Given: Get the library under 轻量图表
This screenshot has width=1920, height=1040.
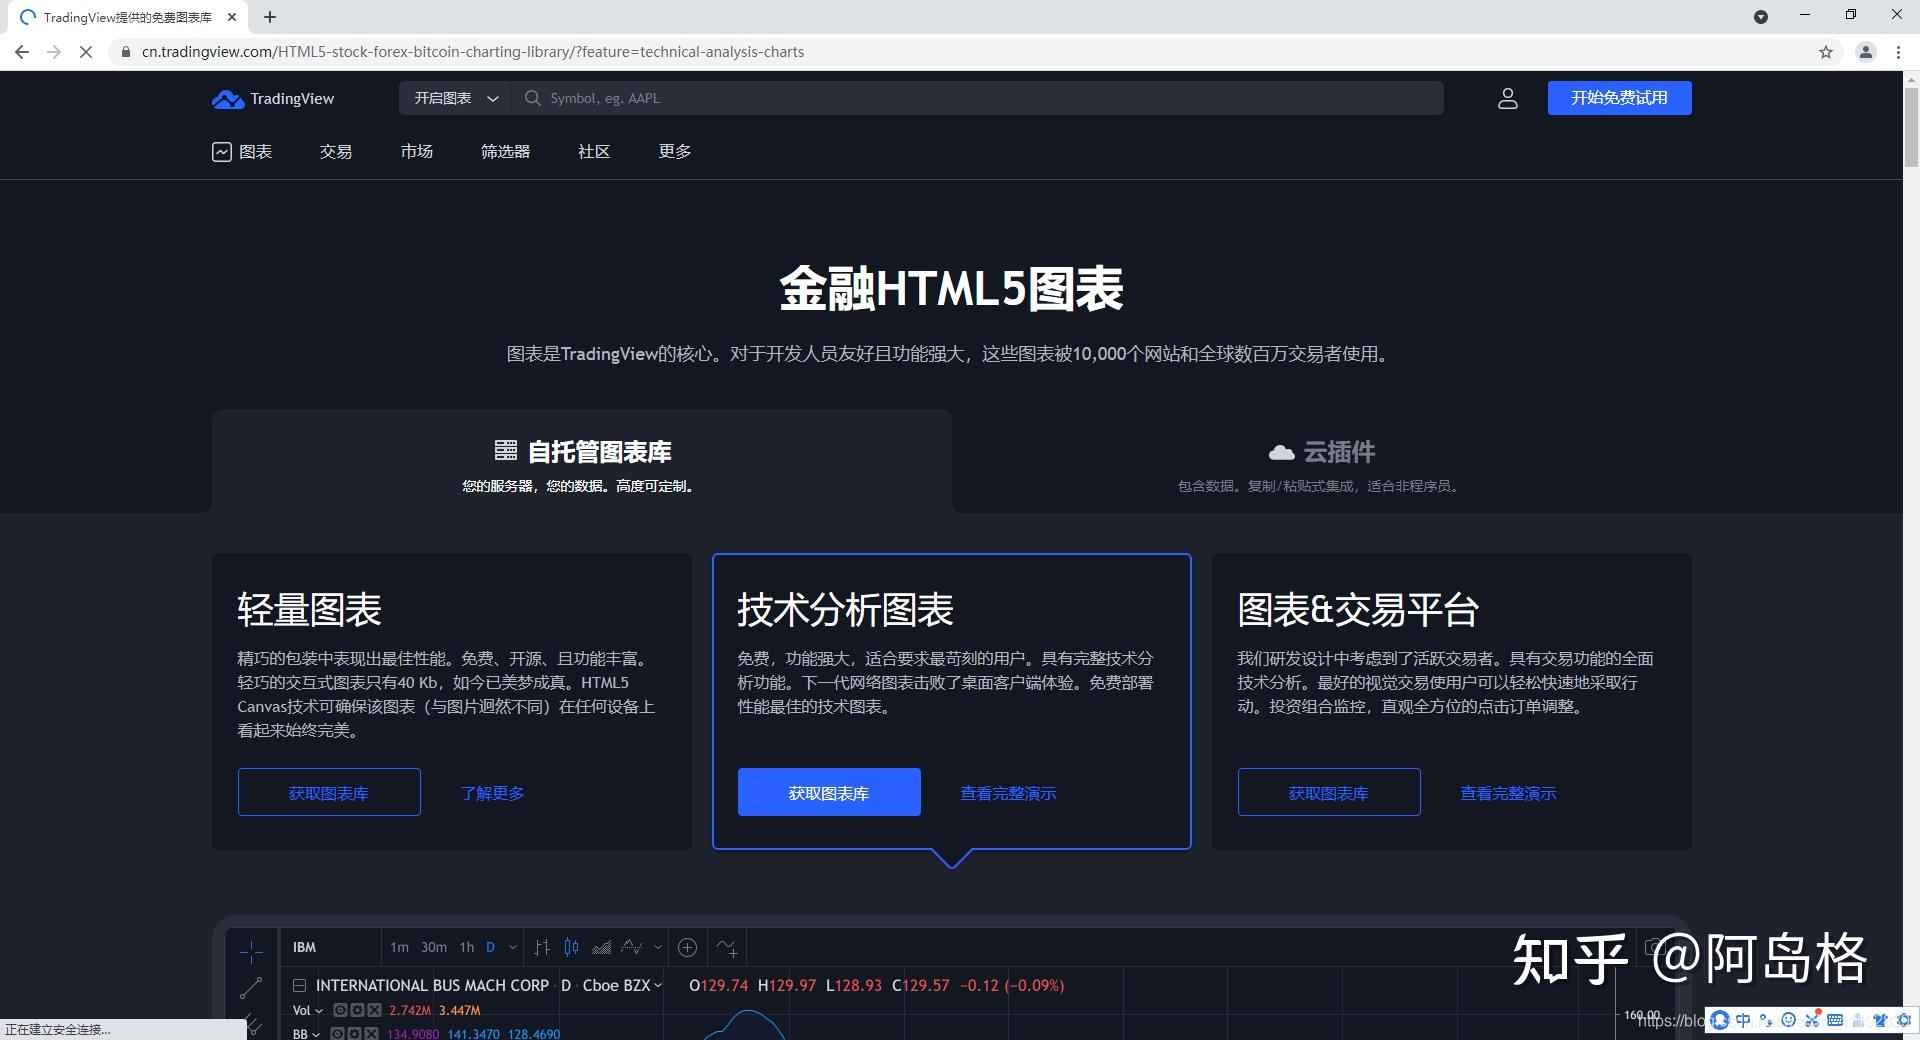Looking at the screenshot, I should pyautogui.click(x=329, y=793).
